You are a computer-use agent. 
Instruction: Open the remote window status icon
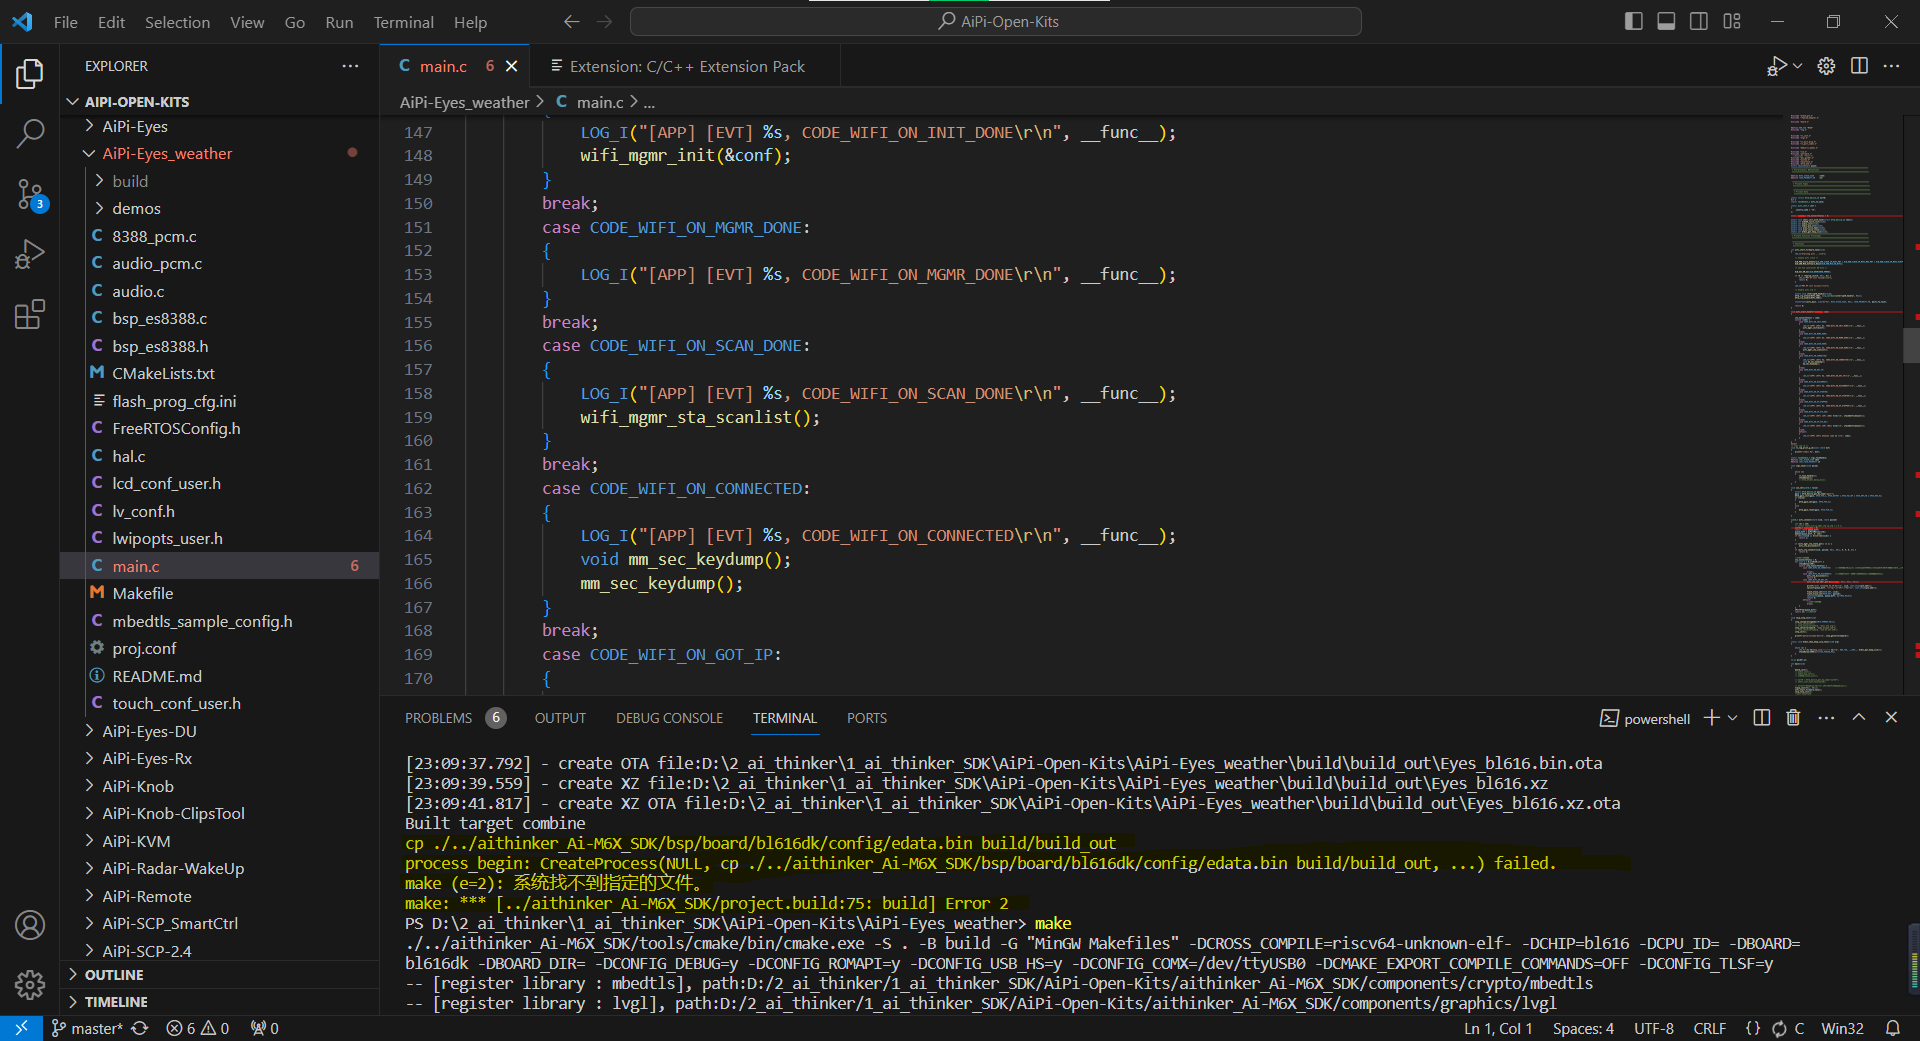[x=21, y=1028]
